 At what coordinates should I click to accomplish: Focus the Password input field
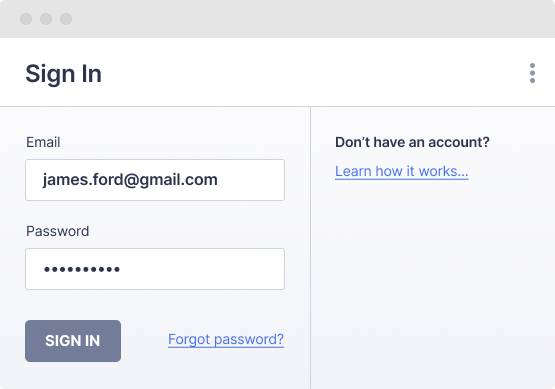(x=155, y=269)
